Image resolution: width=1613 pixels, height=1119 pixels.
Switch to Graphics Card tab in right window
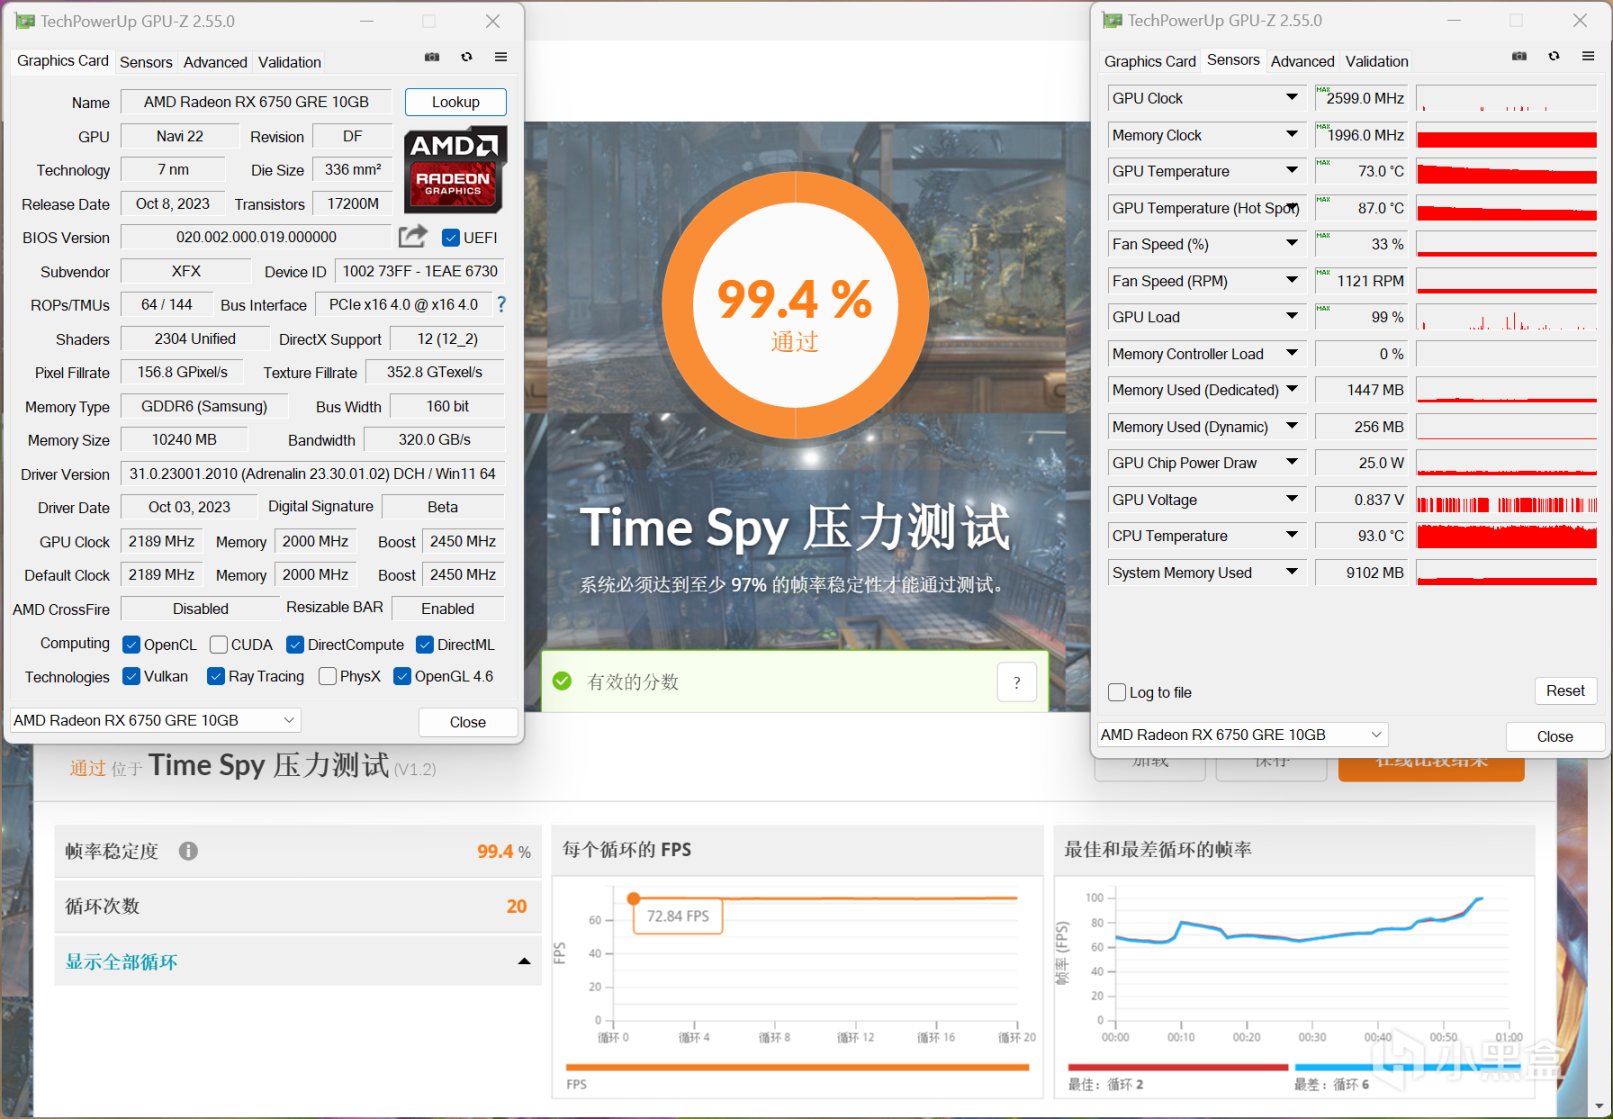pyautogui.click(x=1150, y=61)
